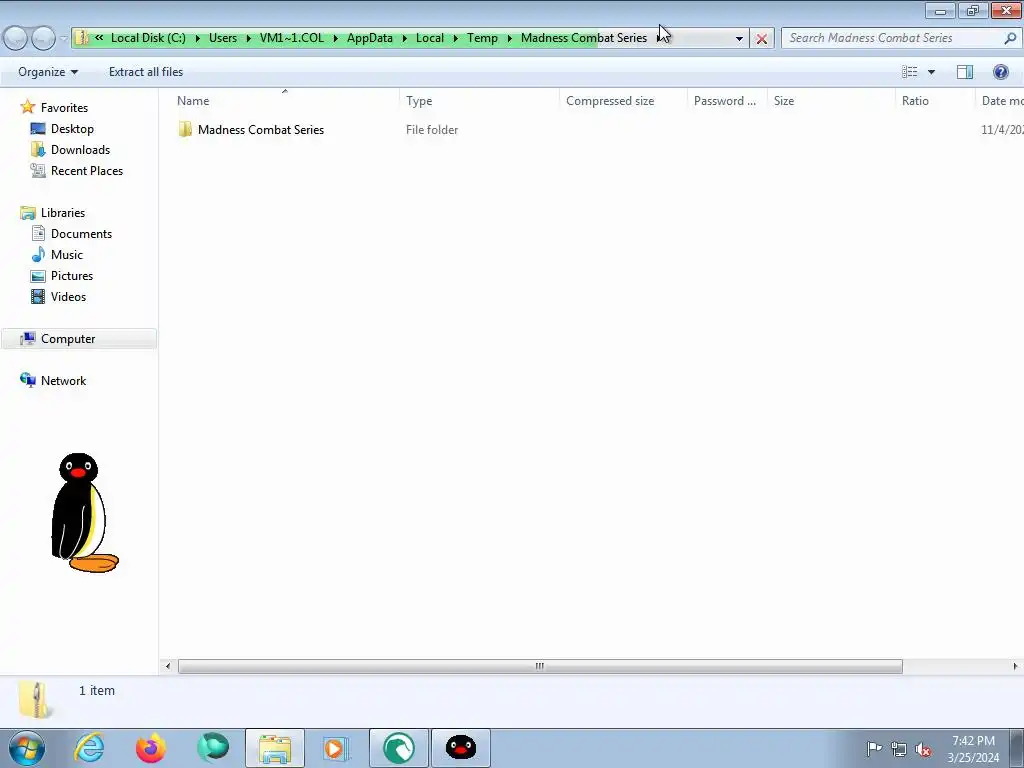1024x768 pixels.
Task: Open Pictures library
Action: pos(72,276)
